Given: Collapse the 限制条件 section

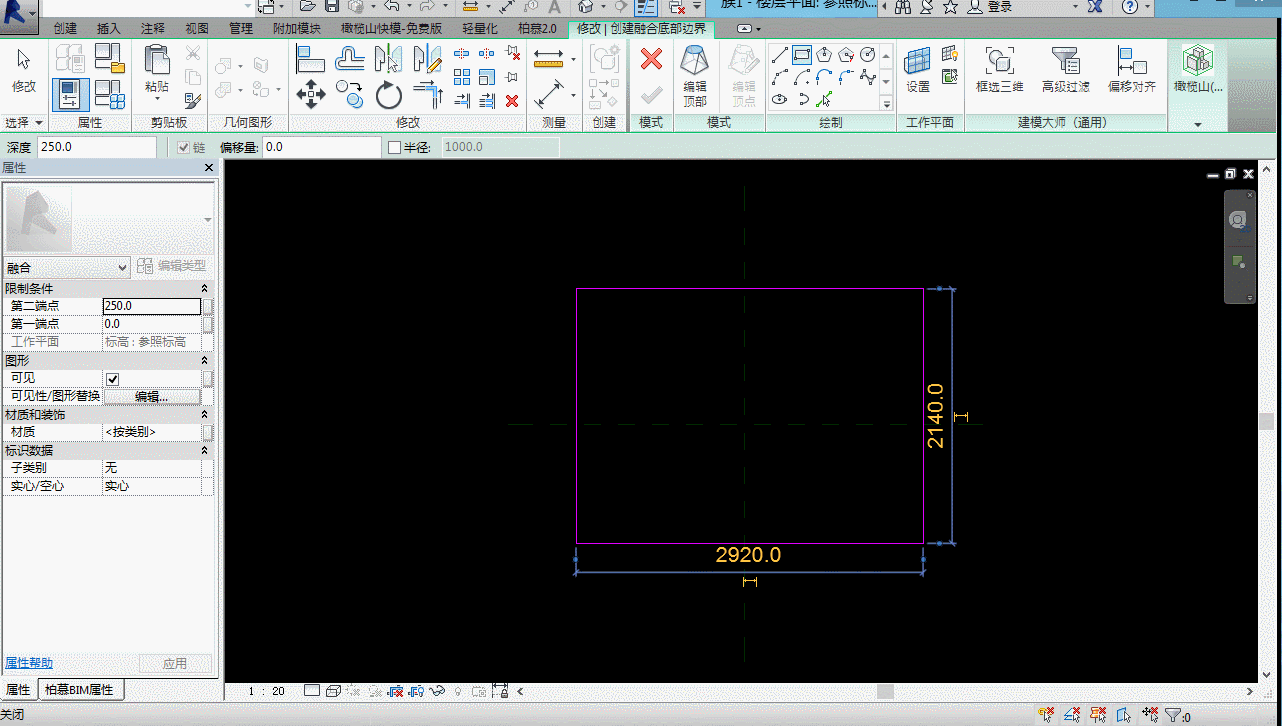Looking at the screenshot, I should [x=205, y=288].
